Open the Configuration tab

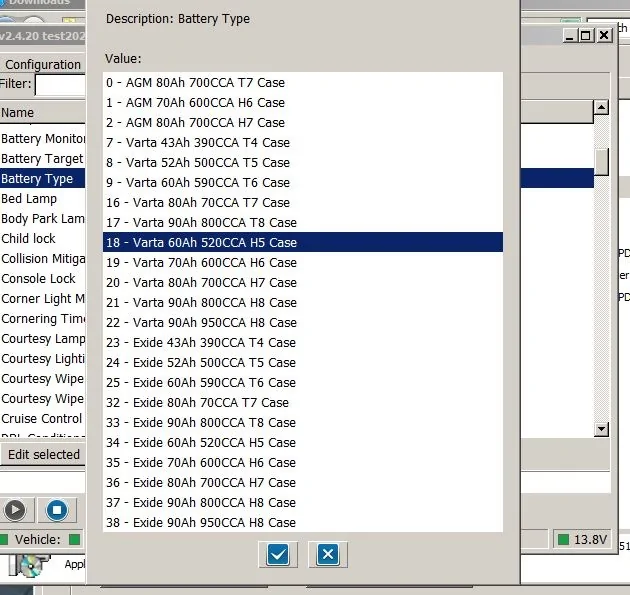point(43,64)
